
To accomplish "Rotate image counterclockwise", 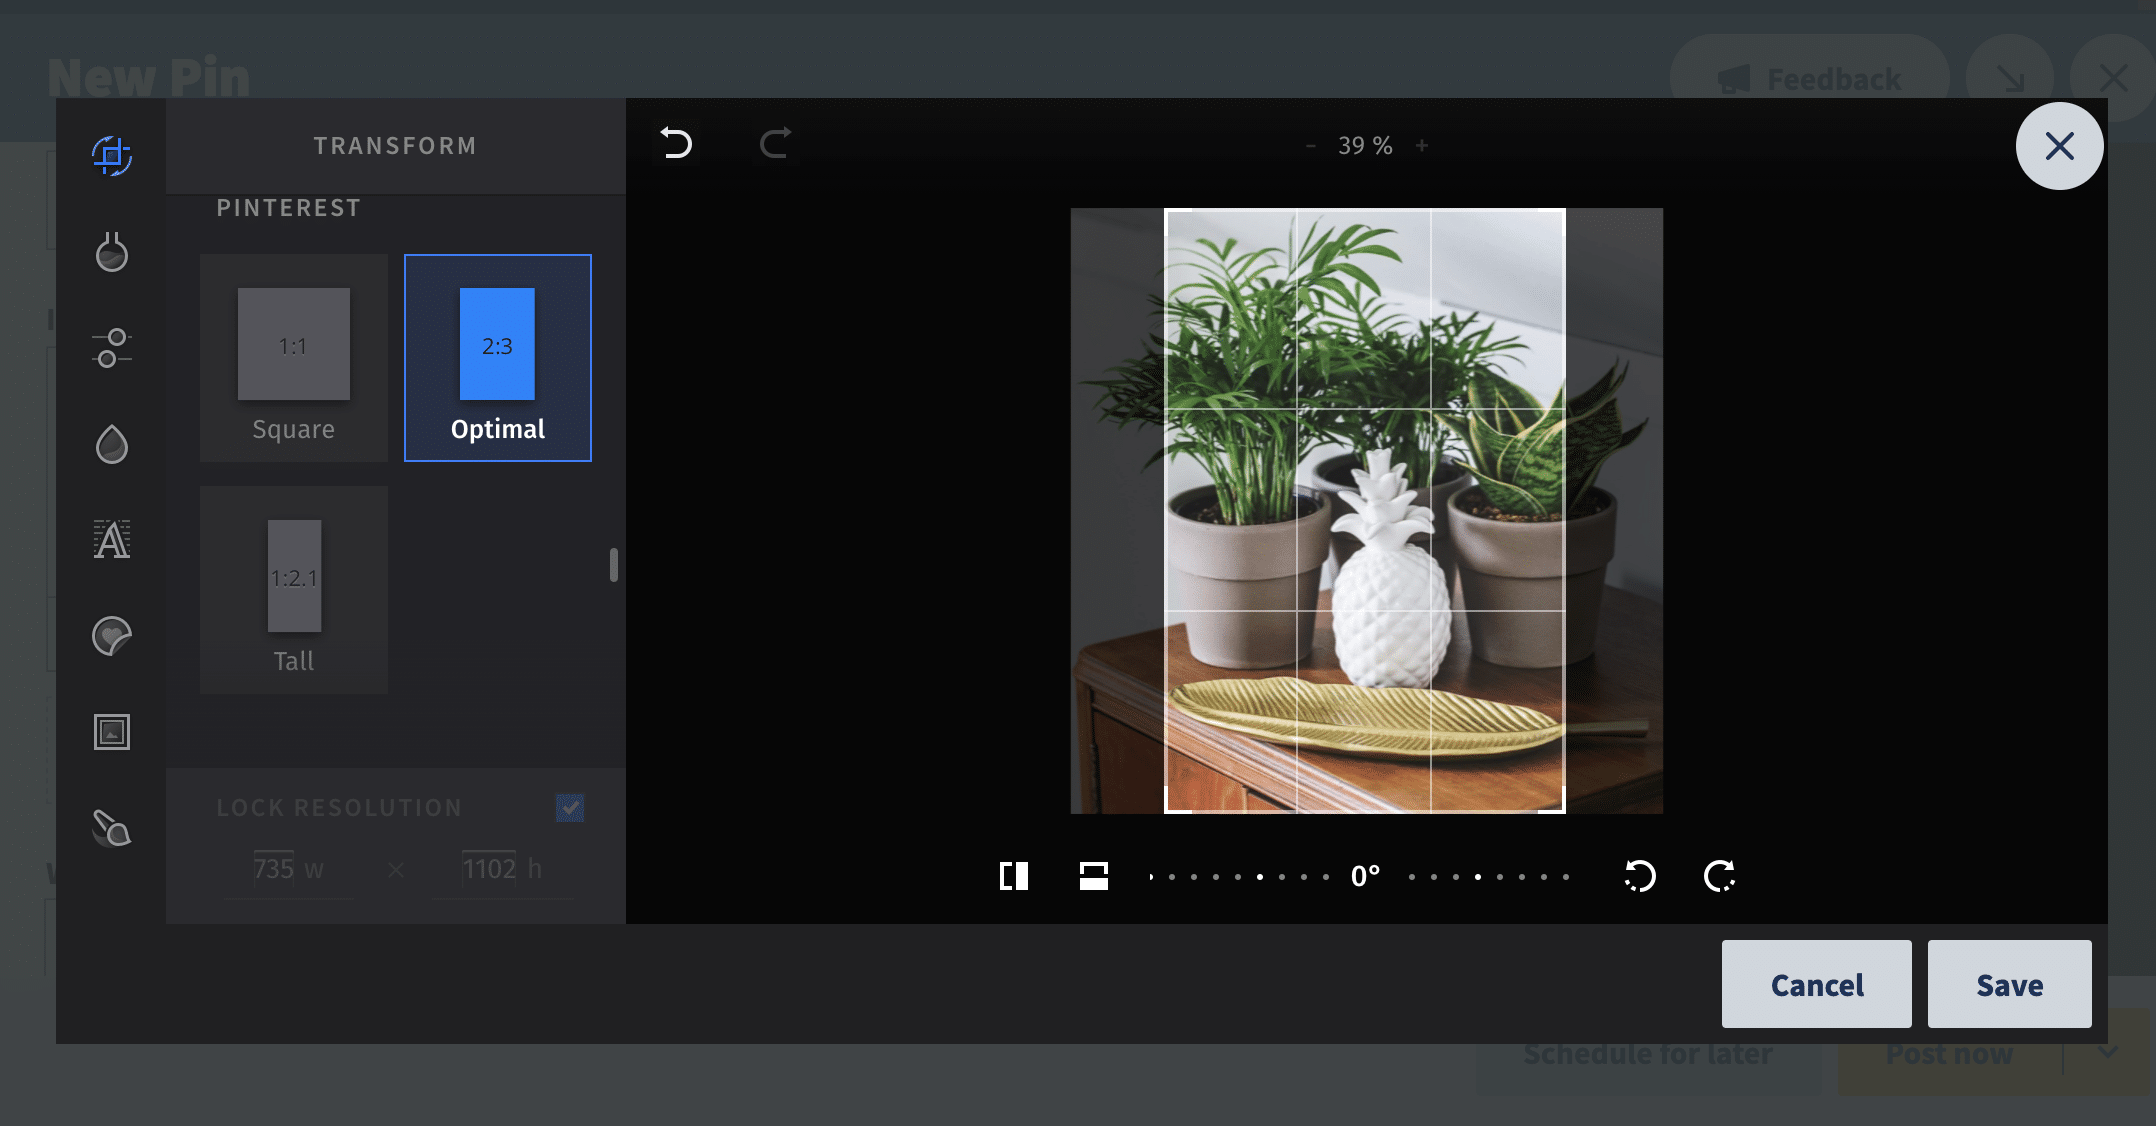I will (1640, 876).
